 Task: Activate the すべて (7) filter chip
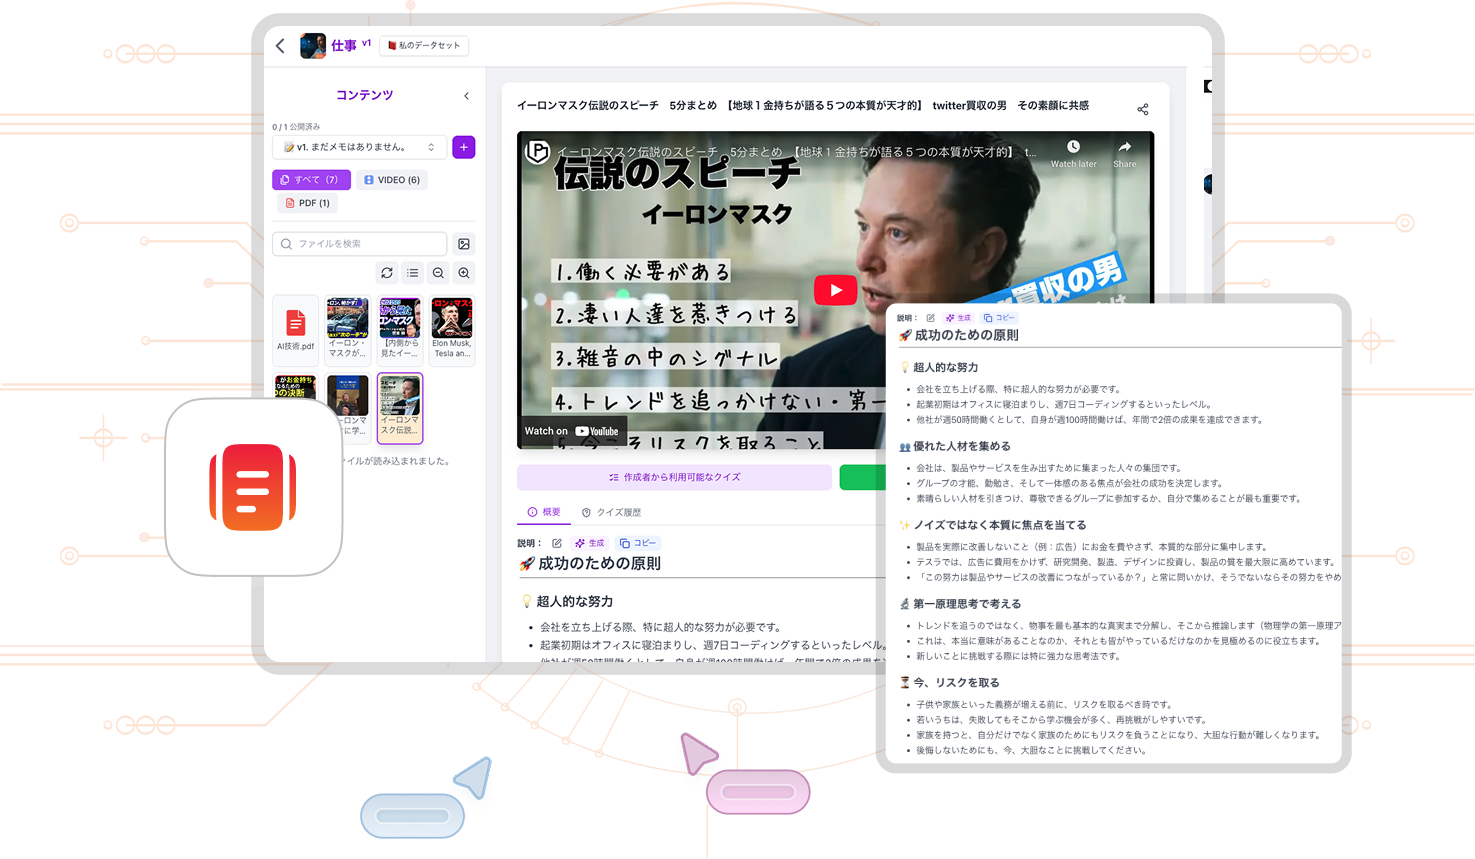coord(311,179)
